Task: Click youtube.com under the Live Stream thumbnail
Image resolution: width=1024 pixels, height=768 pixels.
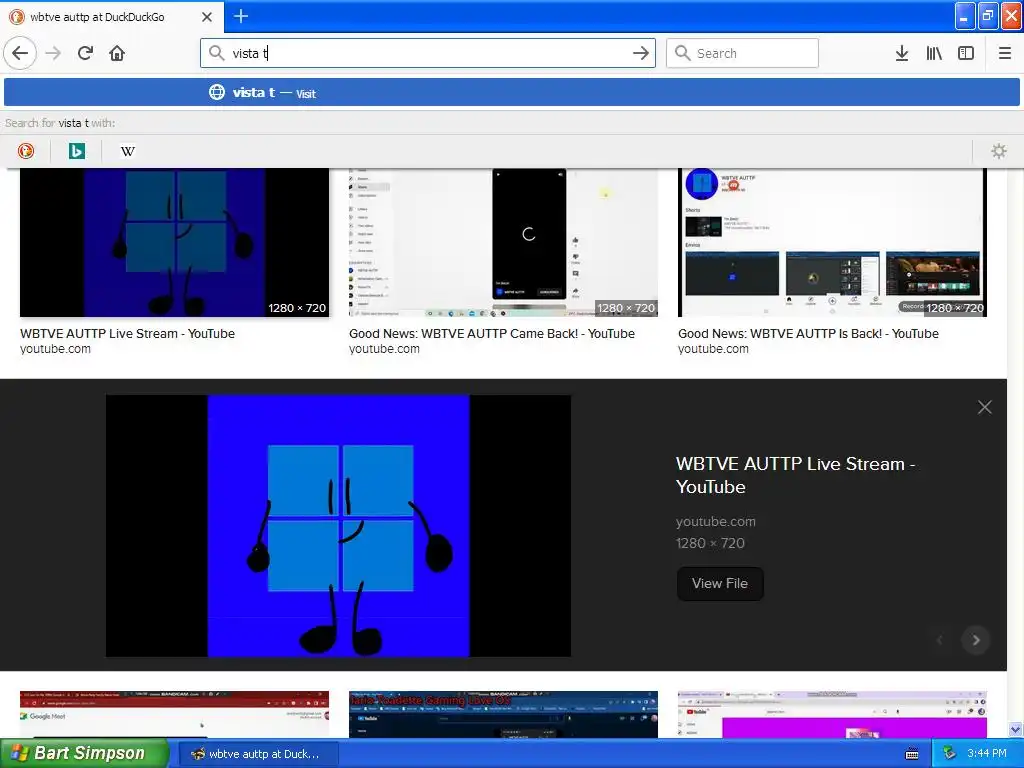Action: pyautogui.click(x=56, y=349)
